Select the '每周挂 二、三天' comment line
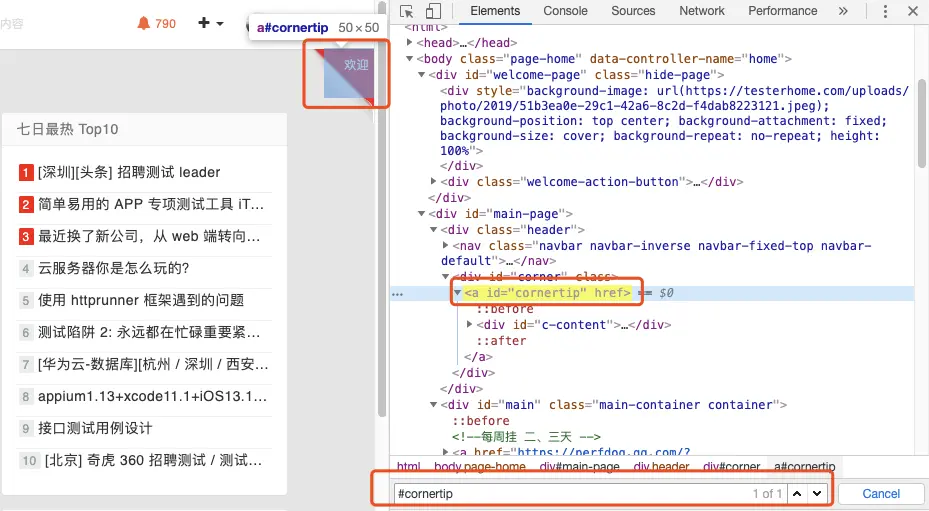The width and height of the screenshot is (929, 511). click(526, 437)
